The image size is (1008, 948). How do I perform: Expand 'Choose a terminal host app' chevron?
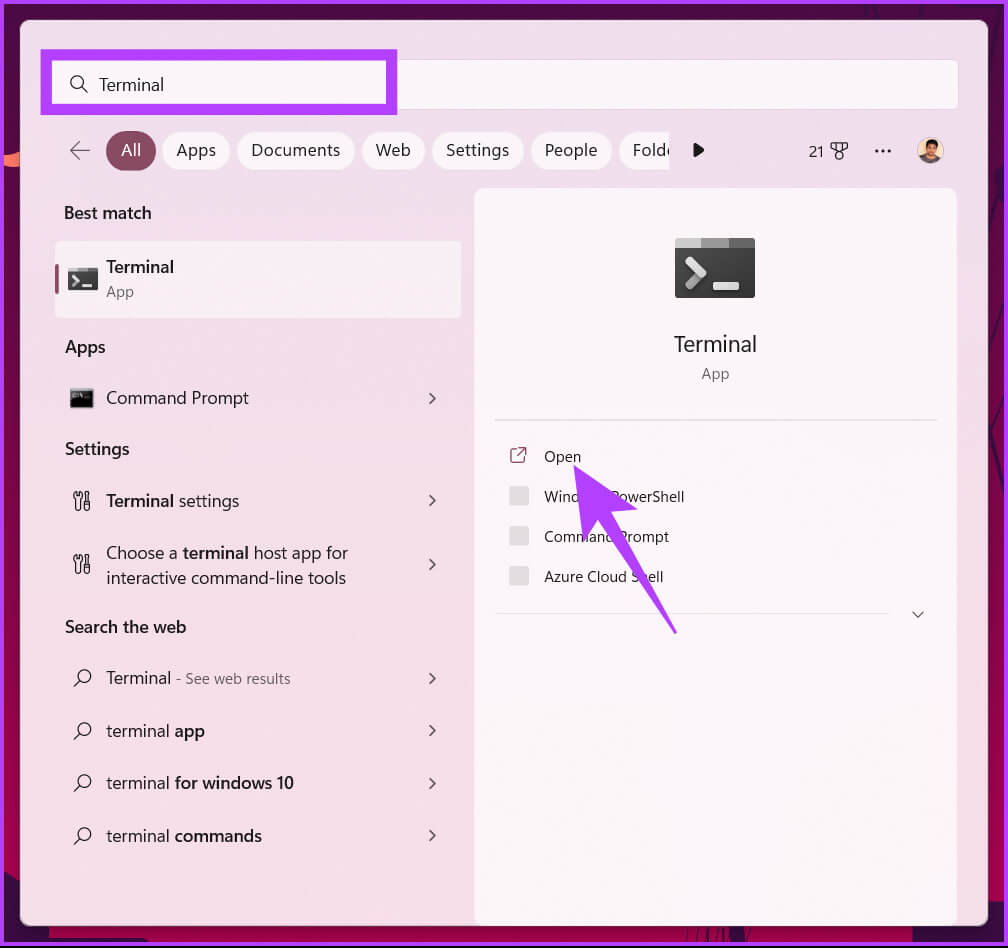tap(432, 564)
